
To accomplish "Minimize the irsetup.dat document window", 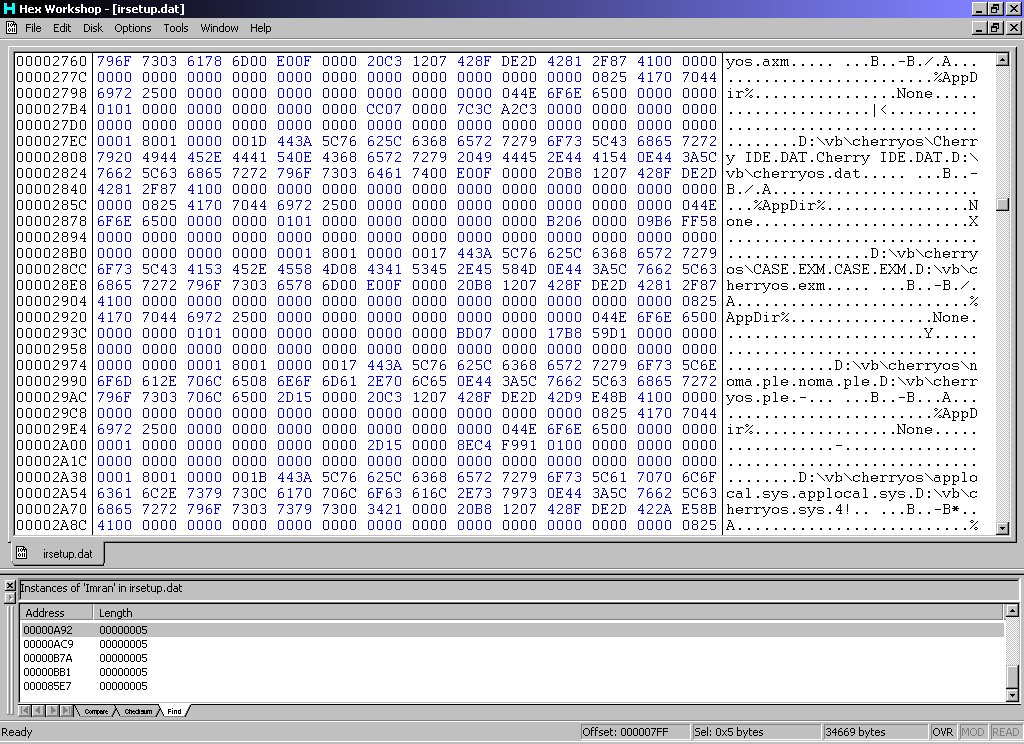I will point(980,27).
